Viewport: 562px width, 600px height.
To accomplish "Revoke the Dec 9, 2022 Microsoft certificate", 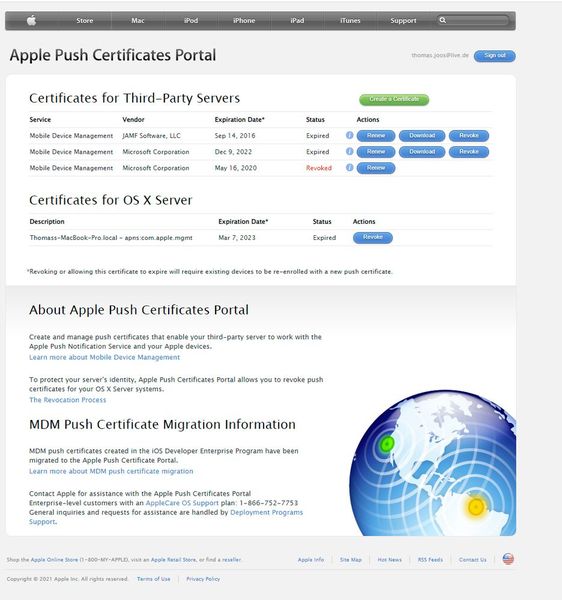I will [469, 152].
